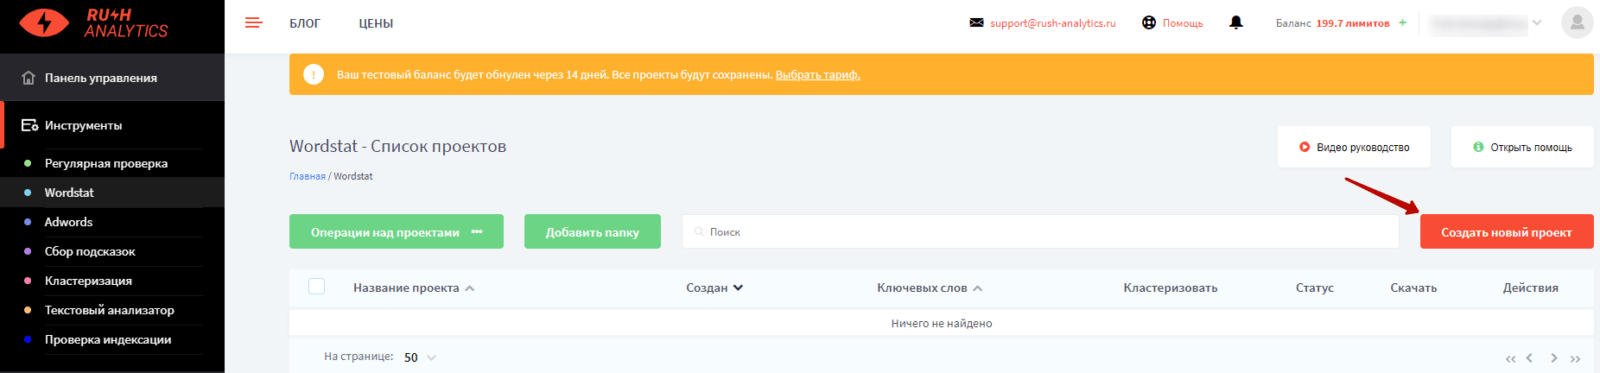Click the home icon beside Панель управления
This screenshot has height=373, width=1600.
(28, 78)
